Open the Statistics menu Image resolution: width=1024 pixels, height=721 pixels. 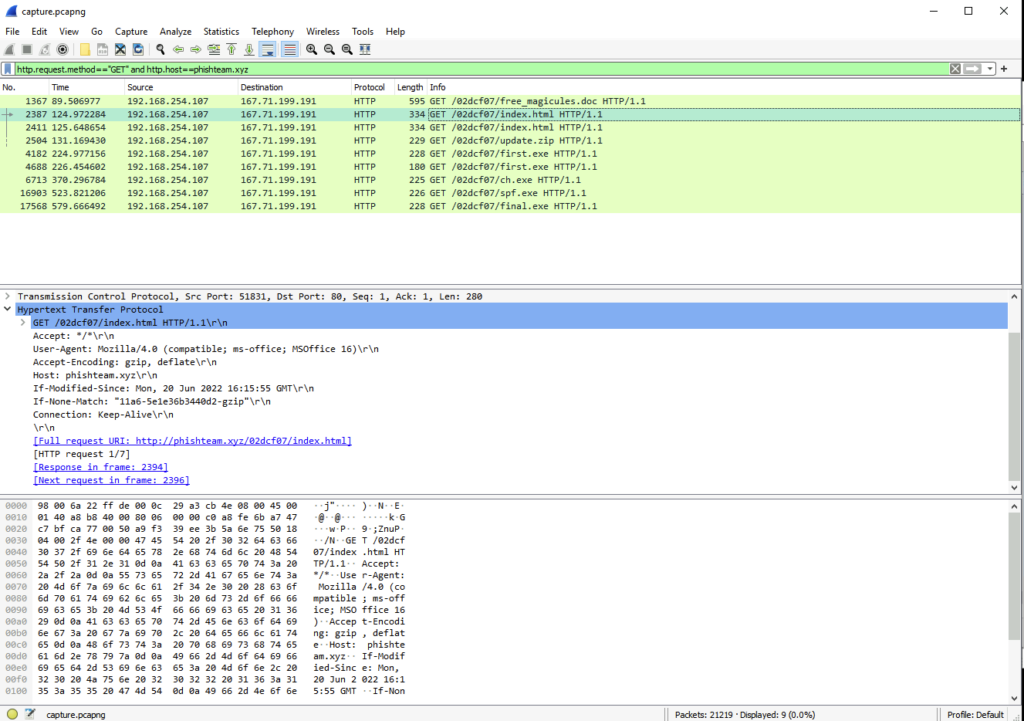[x=221, y=31]
